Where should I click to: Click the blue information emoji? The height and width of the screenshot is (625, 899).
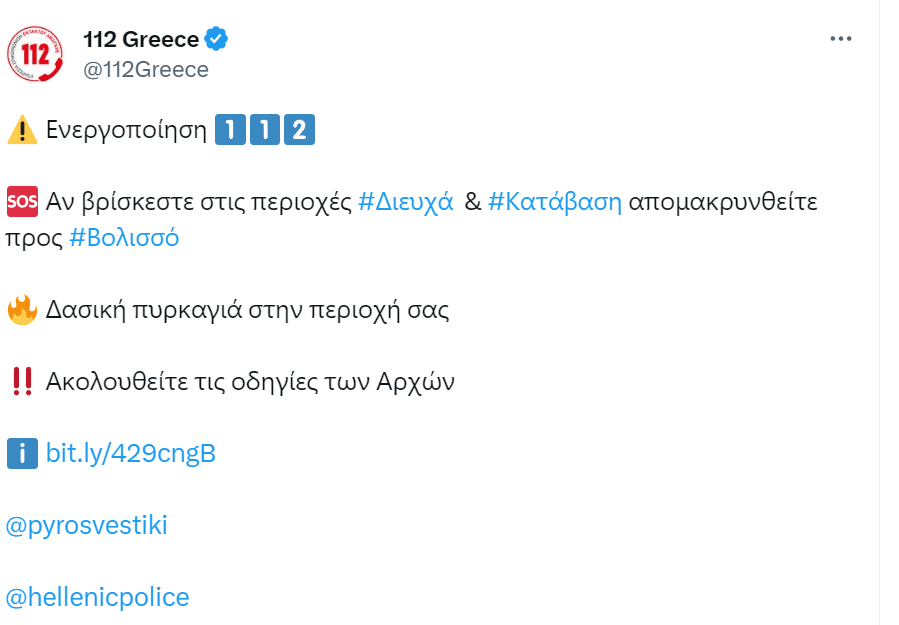pos(22,453)
